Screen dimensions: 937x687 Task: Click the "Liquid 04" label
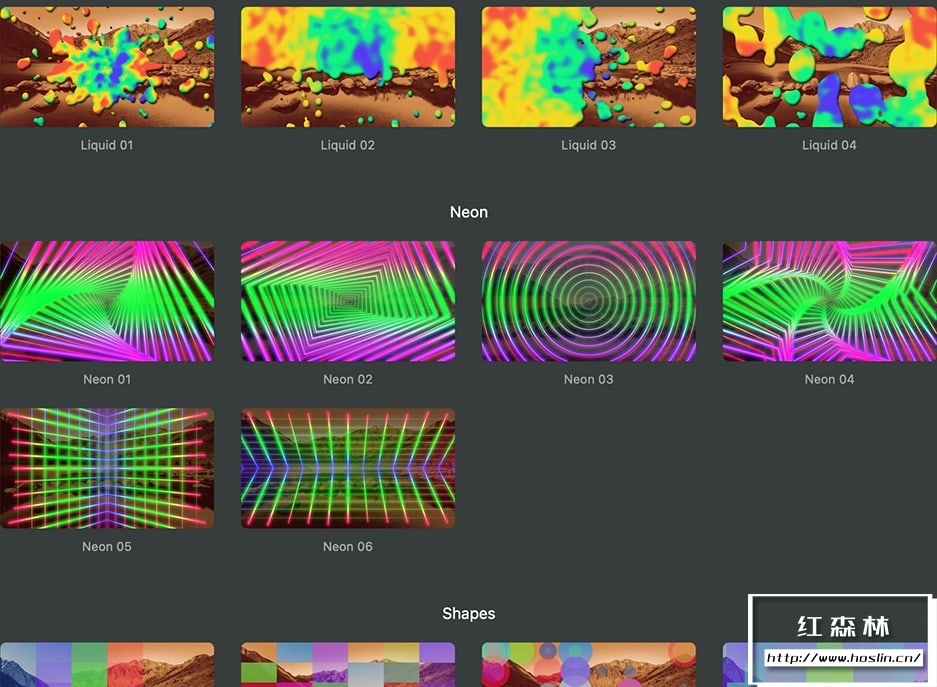(x=829, y=145)
